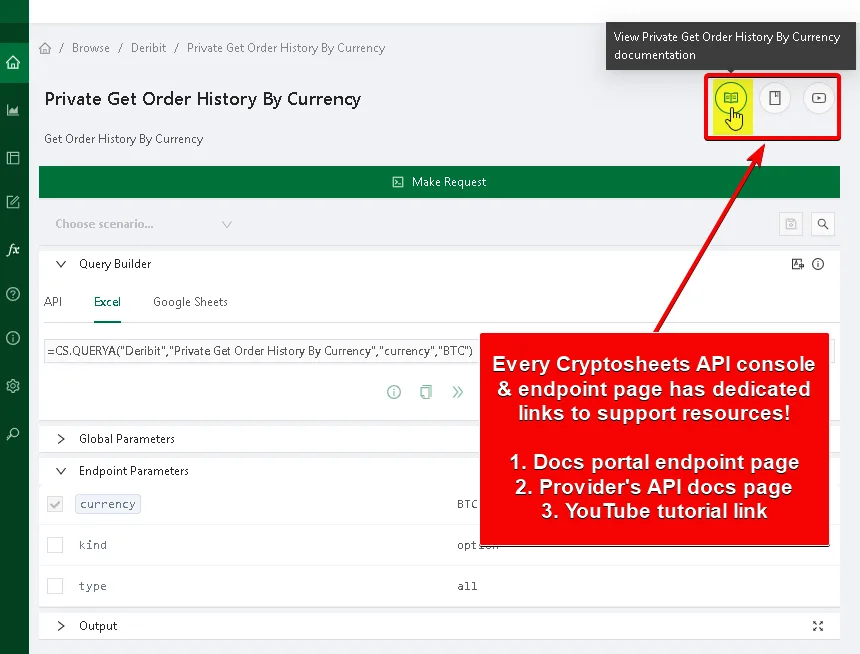Toggle the currency parameter checkbox
860x654 pixels.
click(55, 504)
